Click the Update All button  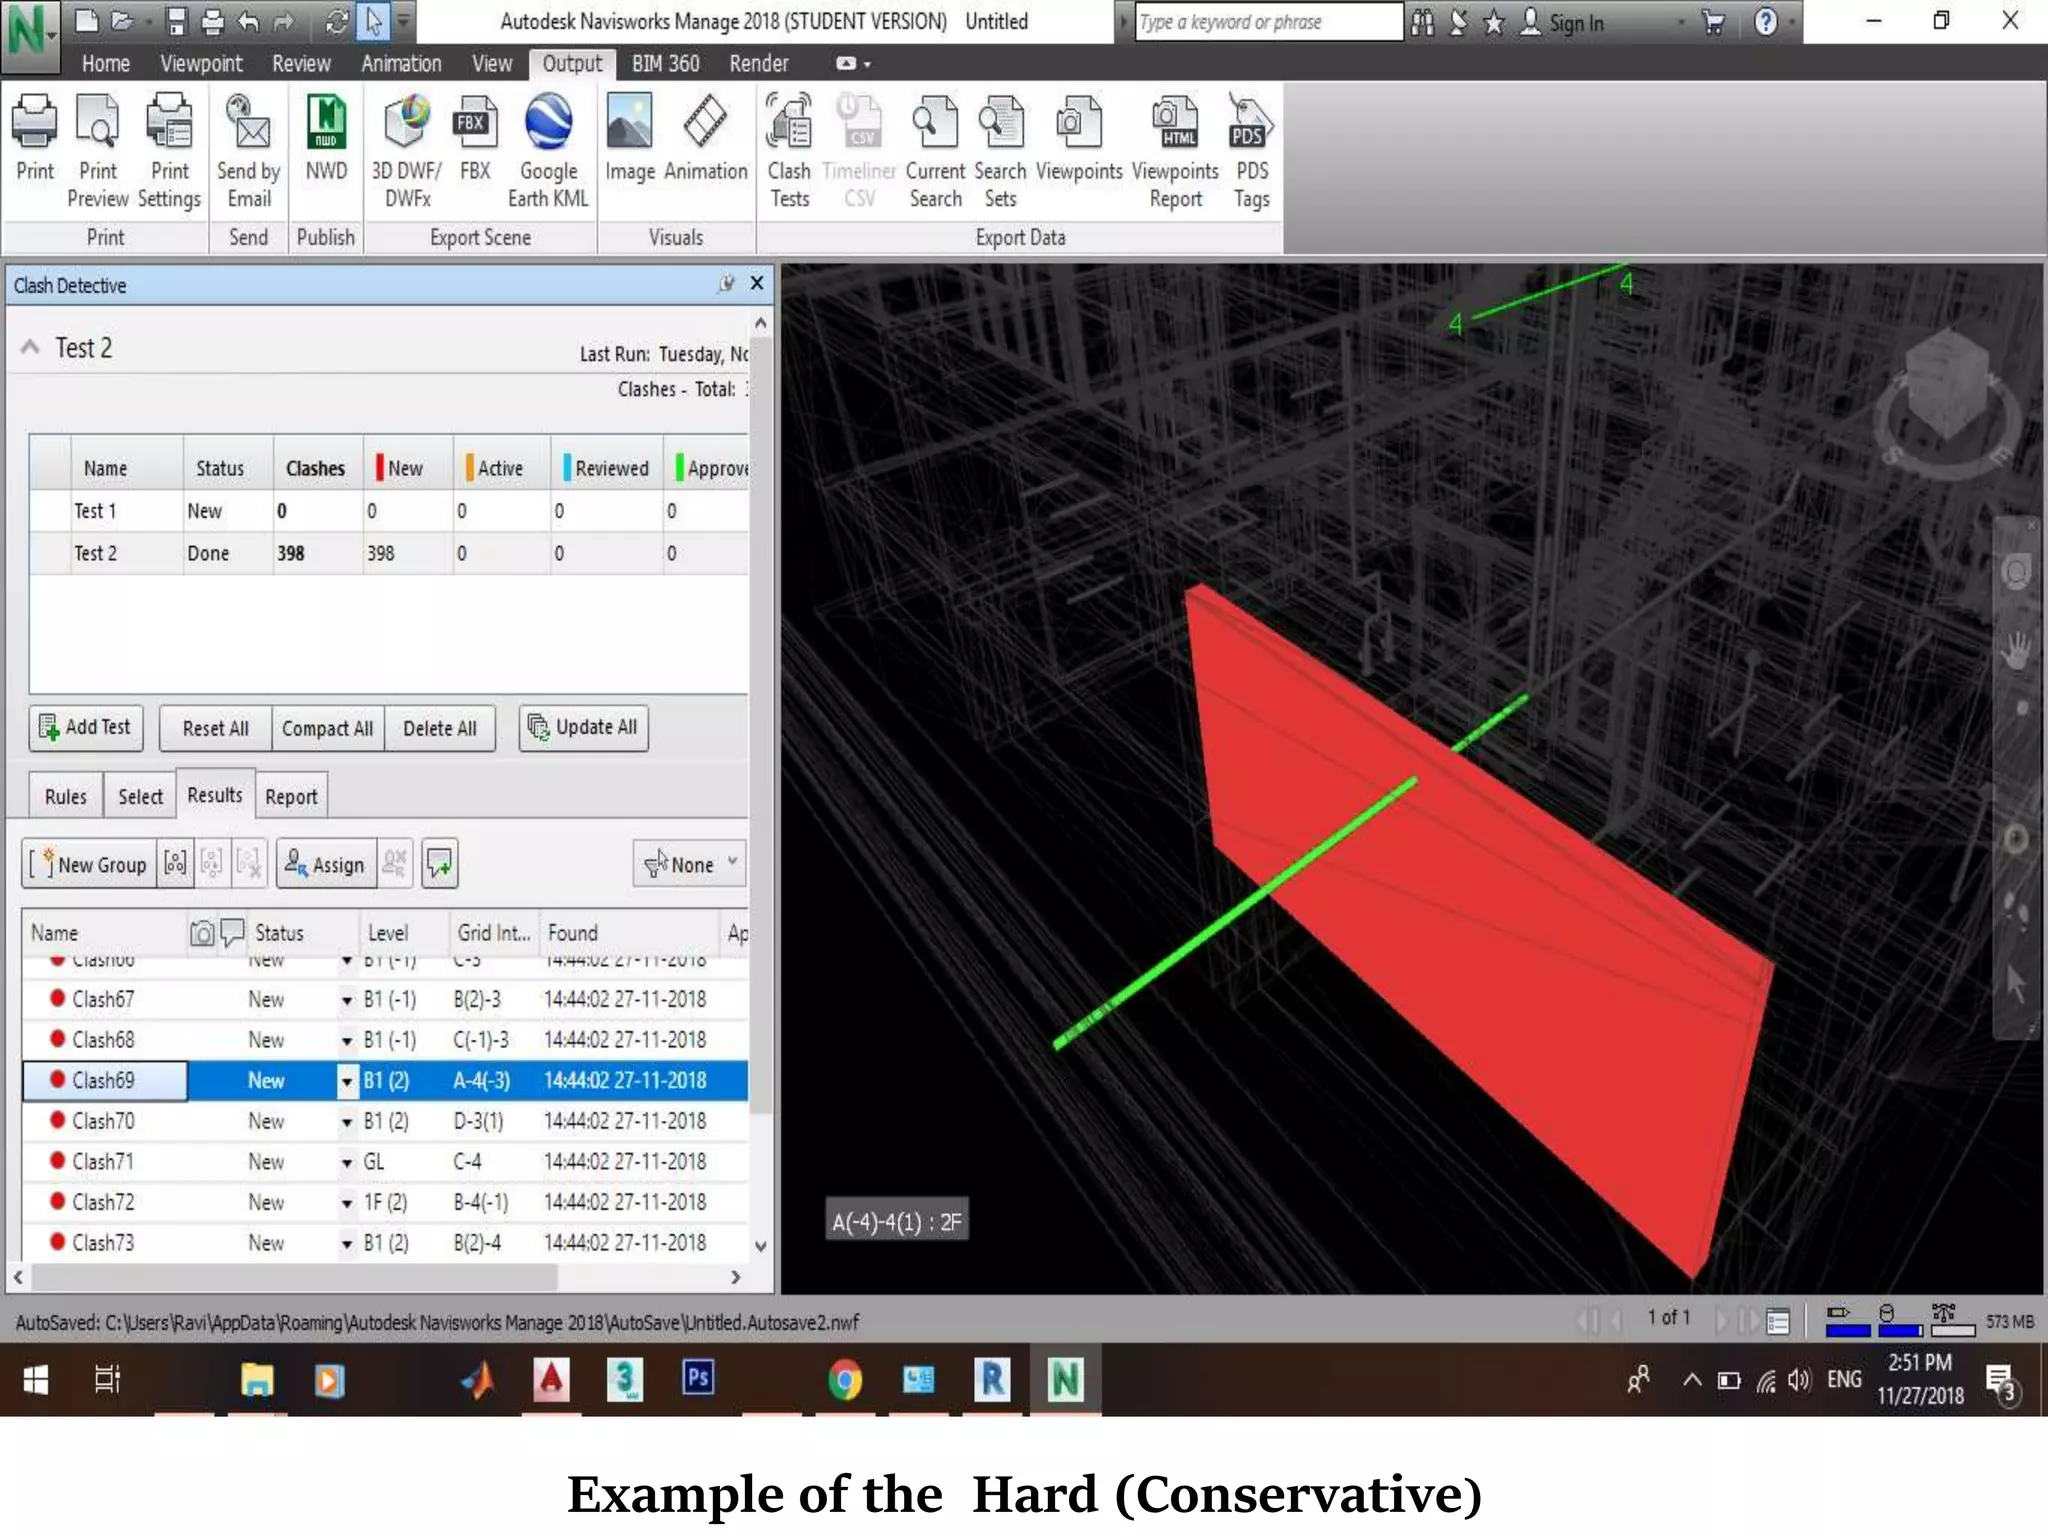coord(584,728)
